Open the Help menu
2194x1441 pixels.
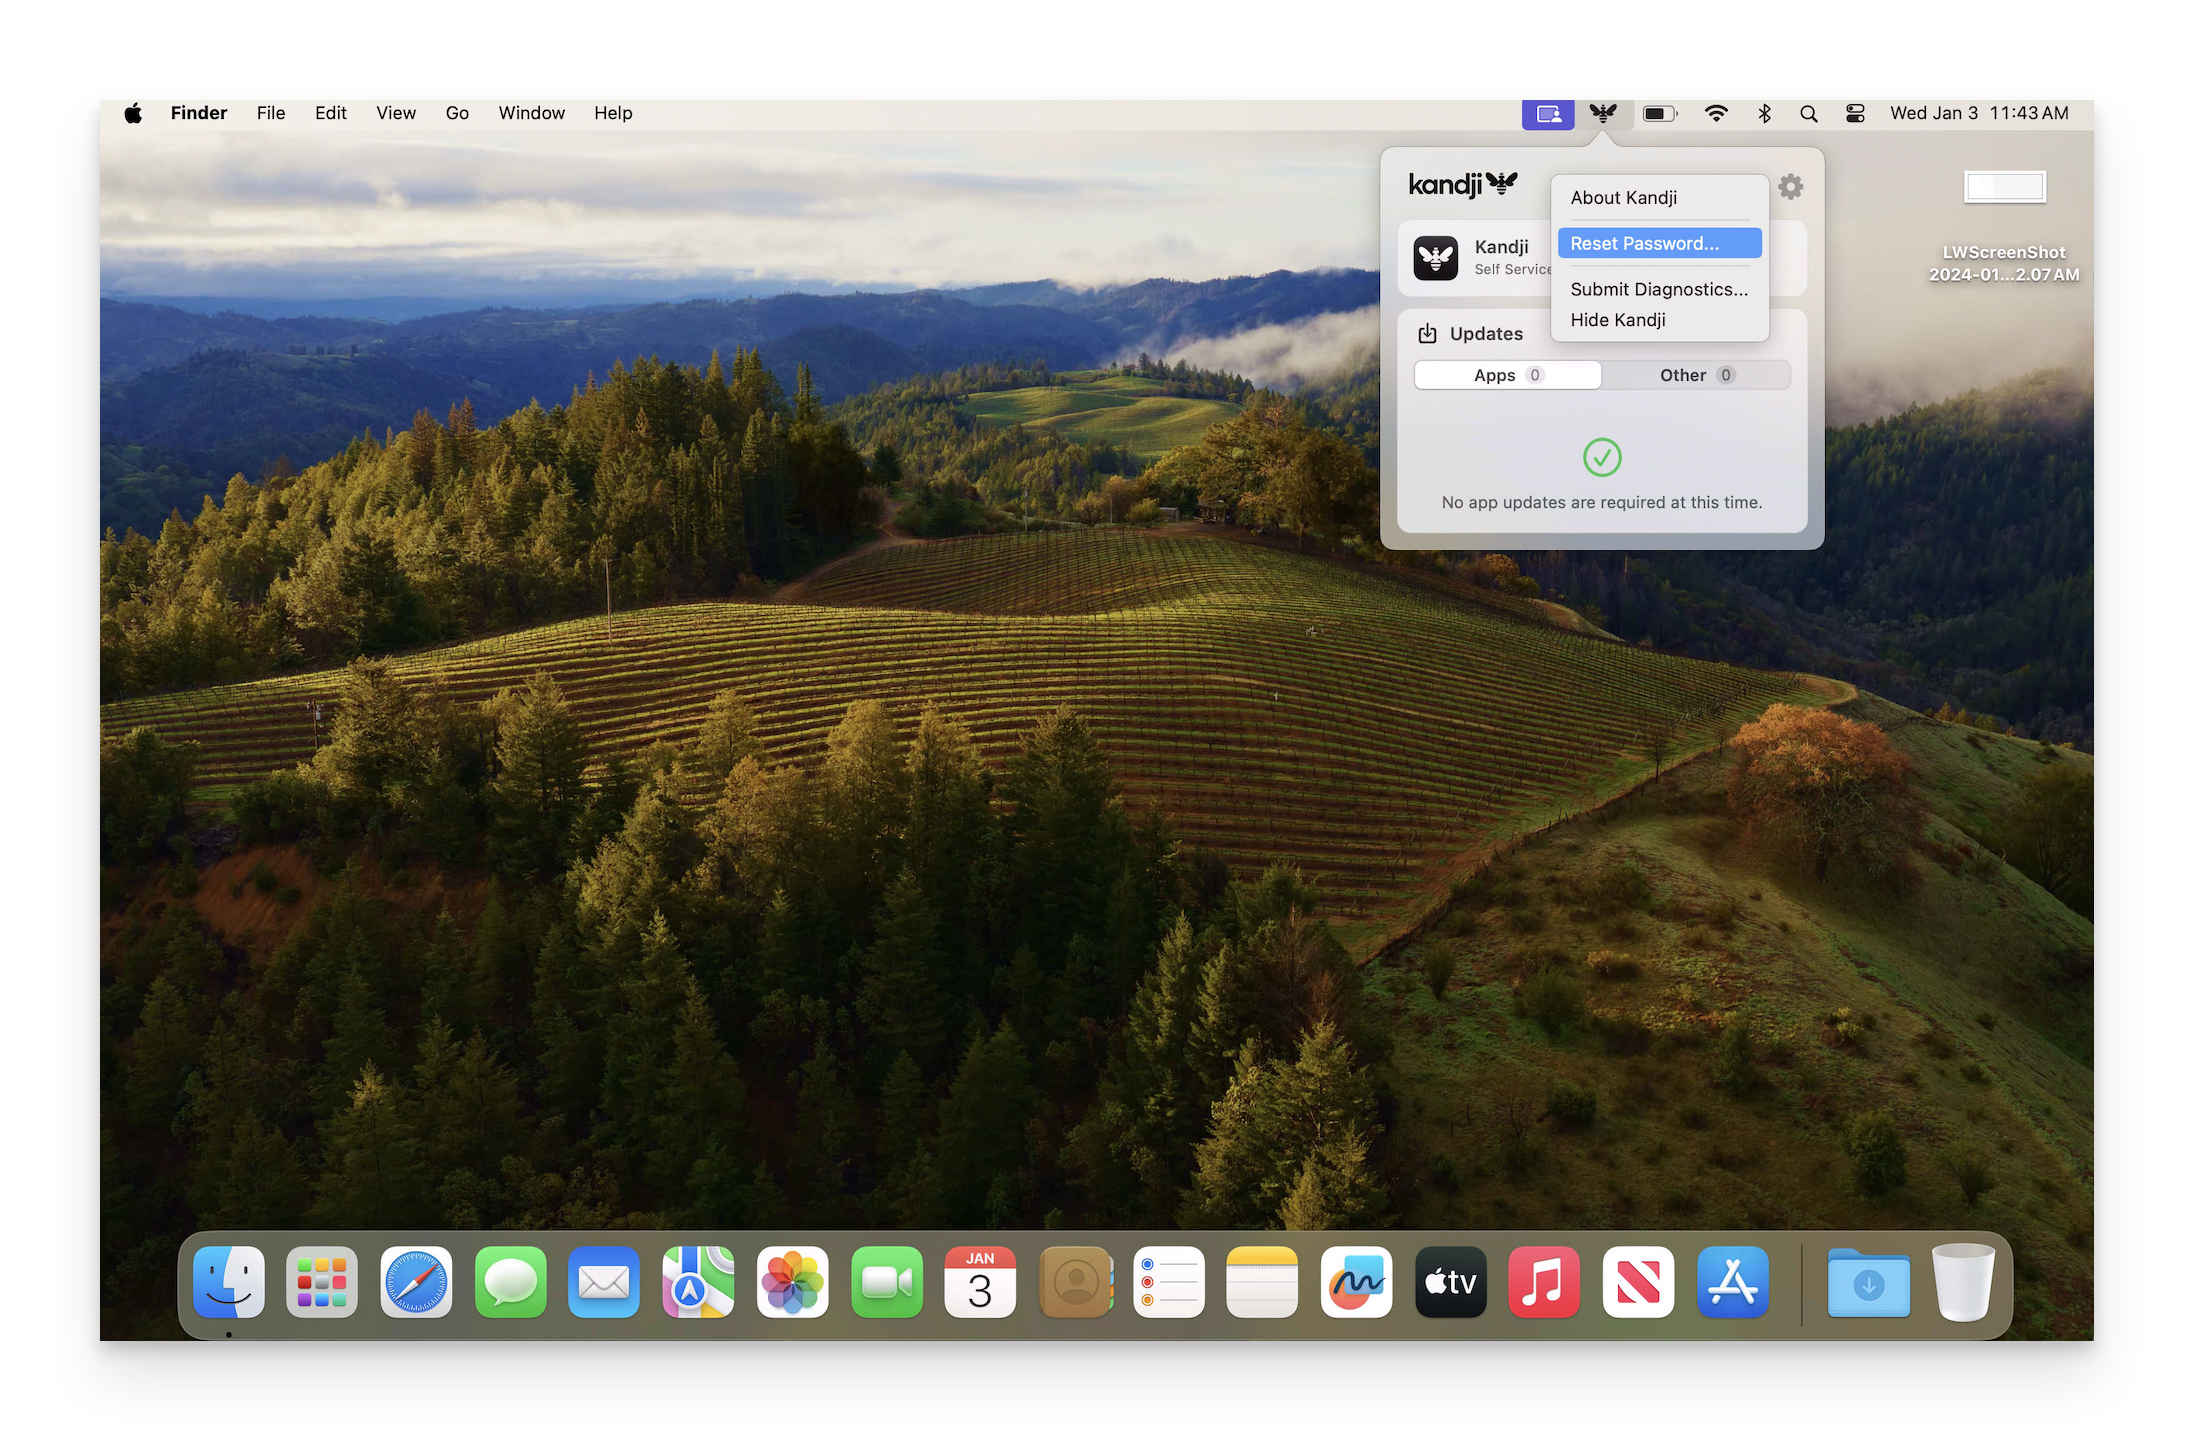click(613, 113)
